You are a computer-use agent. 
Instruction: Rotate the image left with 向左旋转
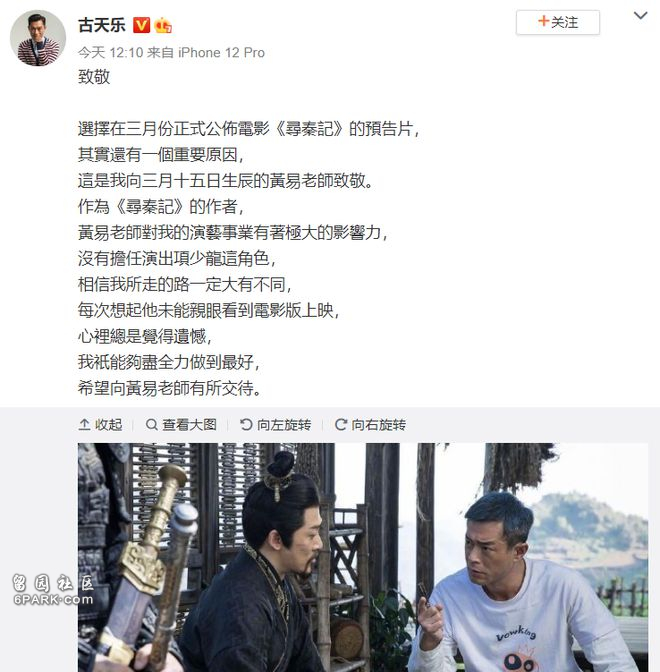[x=276, y=425]
